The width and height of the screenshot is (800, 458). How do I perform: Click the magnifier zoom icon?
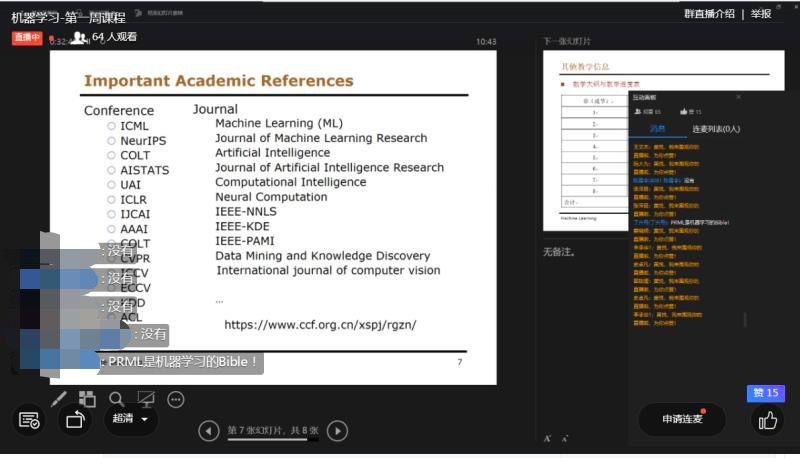click(x=117, y=399)
